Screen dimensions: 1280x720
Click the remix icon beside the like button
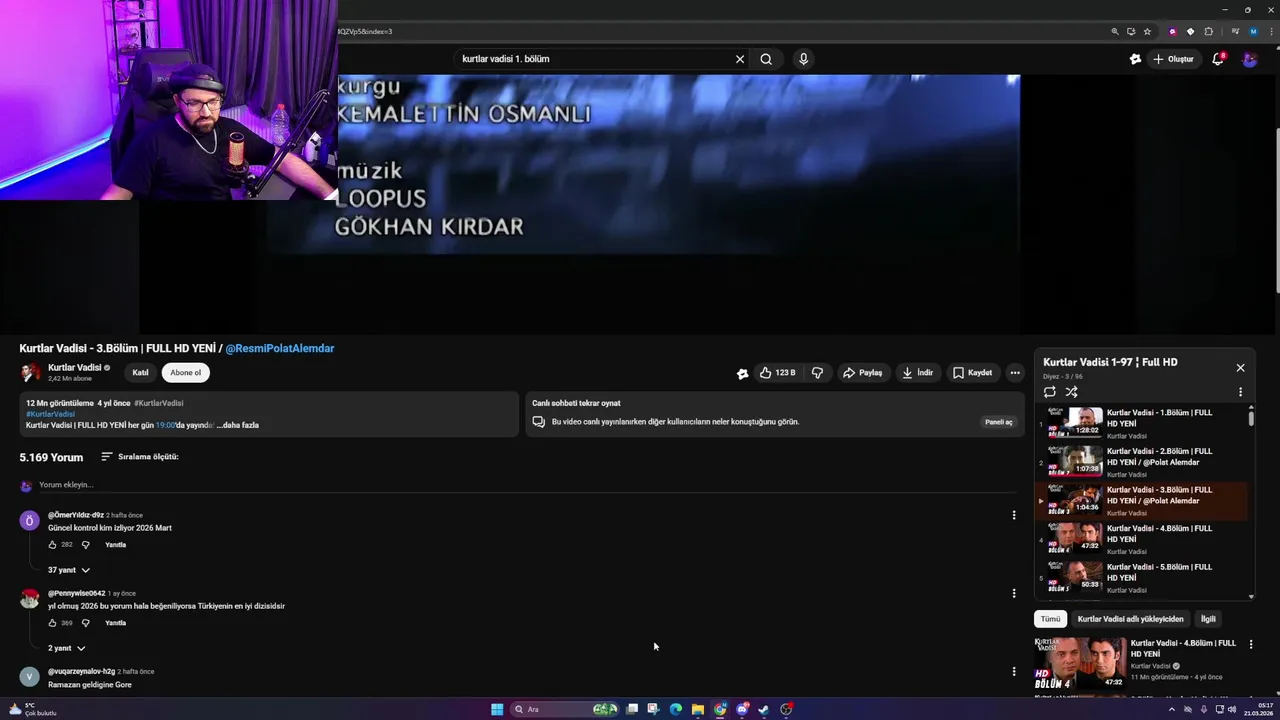pyautogui.click(x=742, y=373)
